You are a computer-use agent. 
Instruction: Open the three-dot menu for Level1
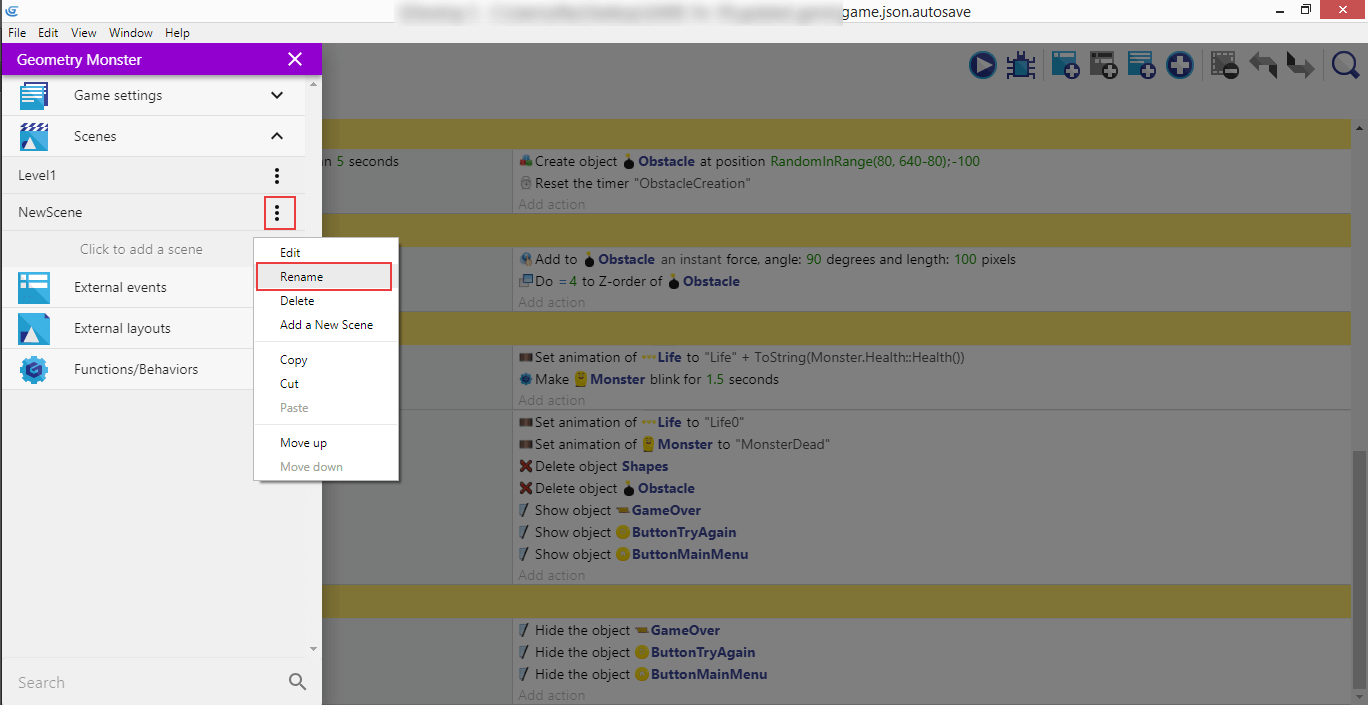[x=277, y=176]
